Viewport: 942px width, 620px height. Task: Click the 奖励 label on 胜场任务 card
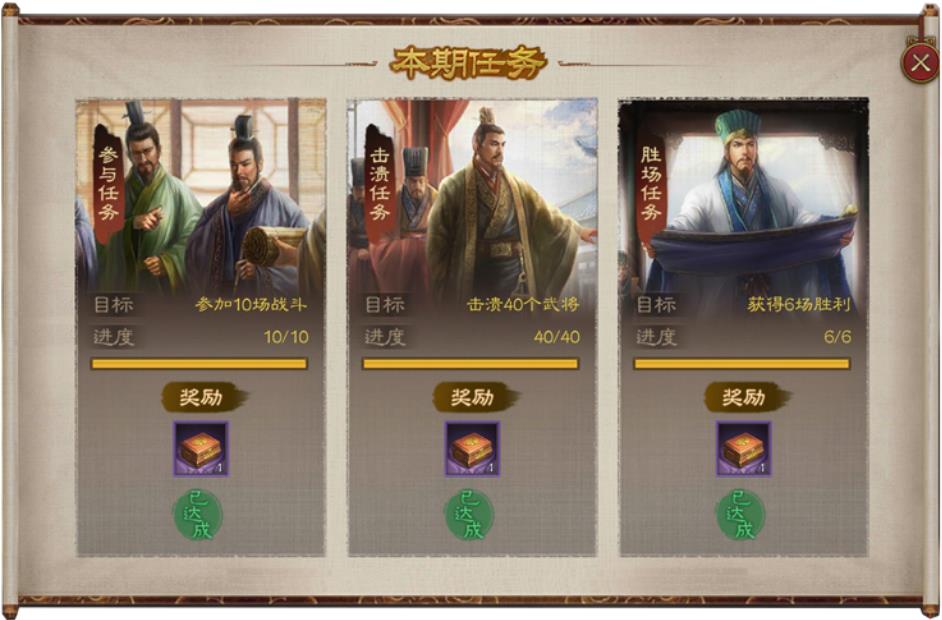[746, 397]
